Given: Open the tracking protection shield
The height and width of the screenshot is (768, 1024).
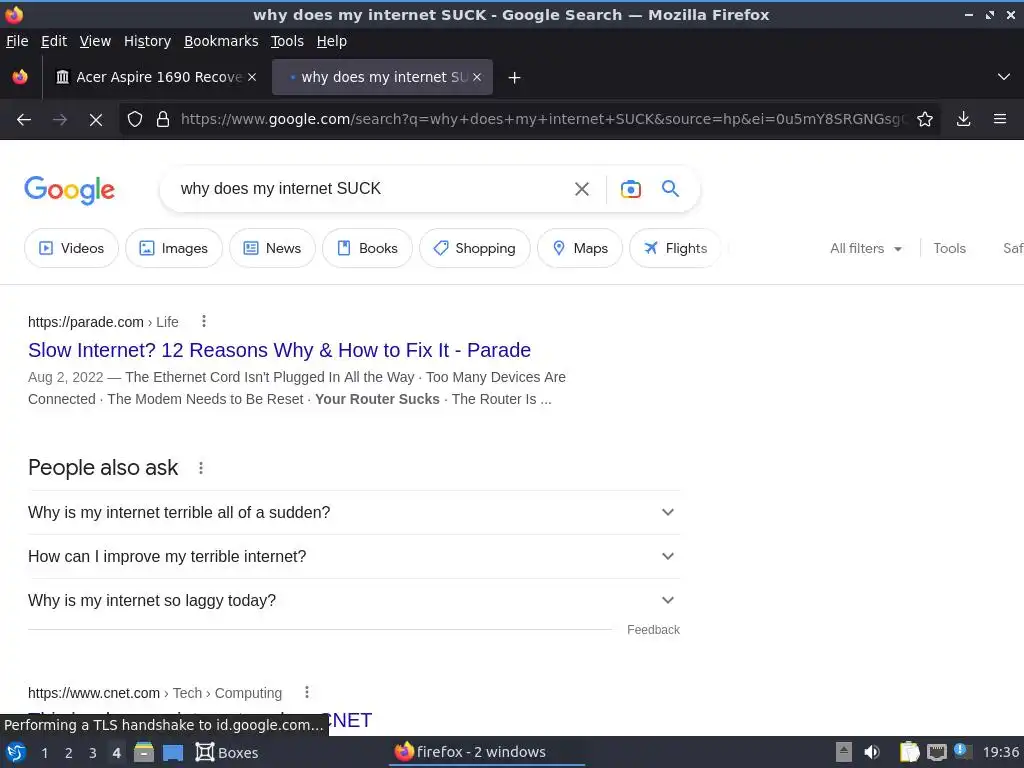Looking at the screenshot, I should click(135, 120).
